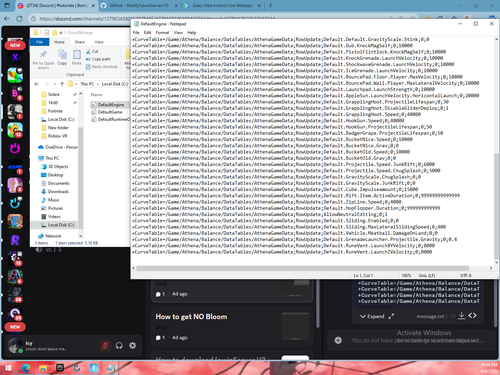Select the DefaultGame file in Explorer

[109, 112]
